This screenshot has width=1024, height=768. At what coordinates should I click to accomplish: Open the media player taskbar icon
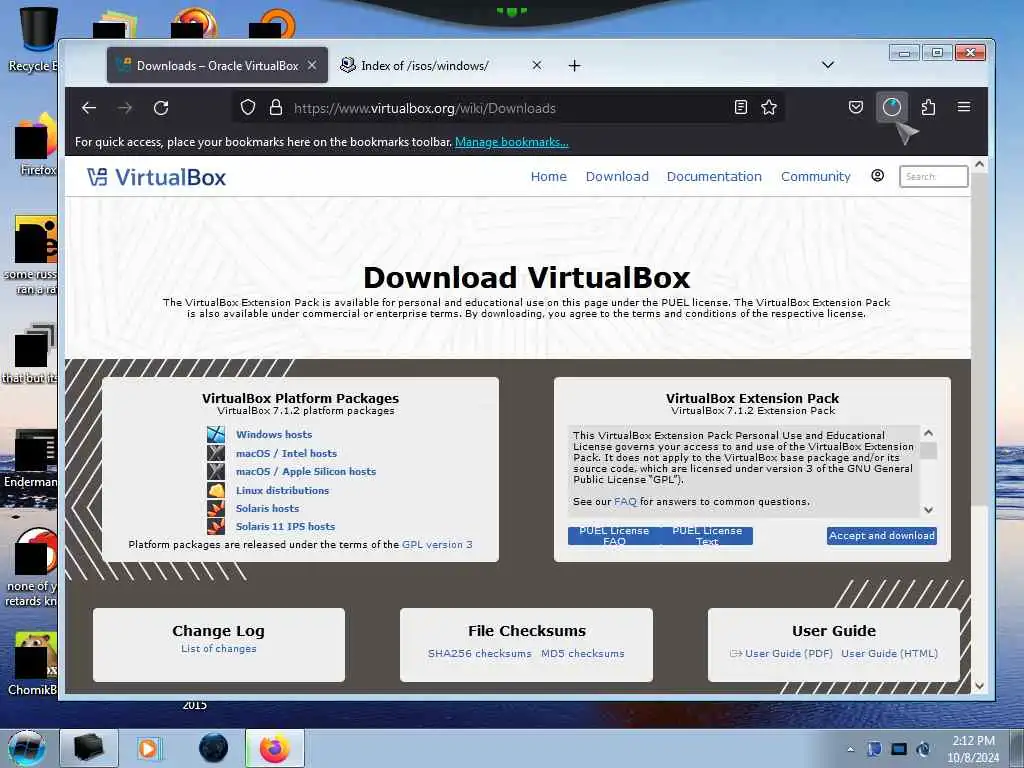(148, 748)
